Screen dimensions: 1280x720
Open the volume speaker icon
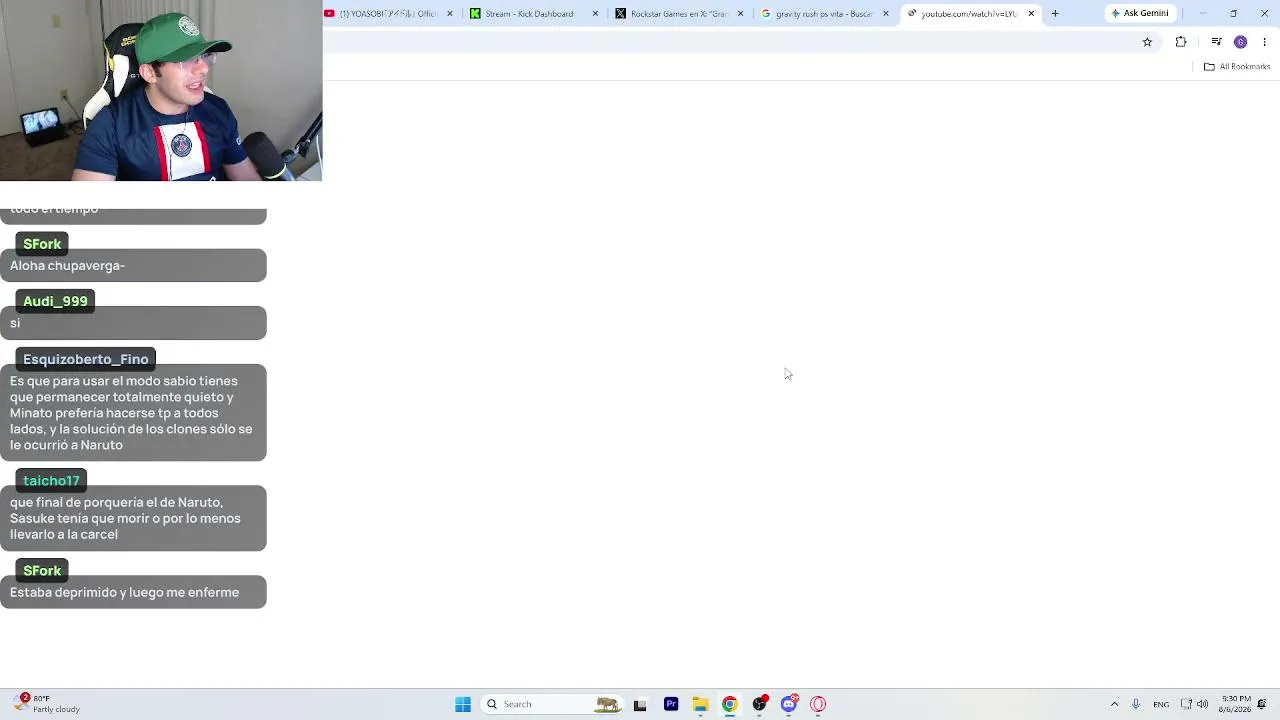1203,704
